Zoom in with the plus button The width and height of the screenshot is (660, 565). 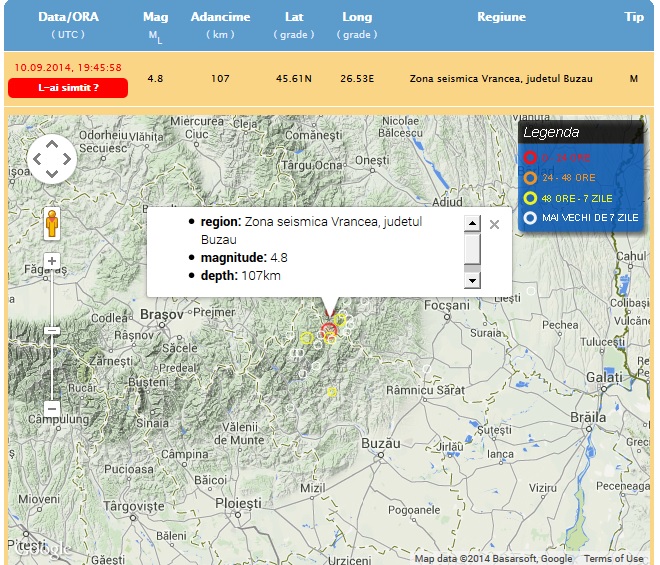pyautogui.click(x=52, y=262)
